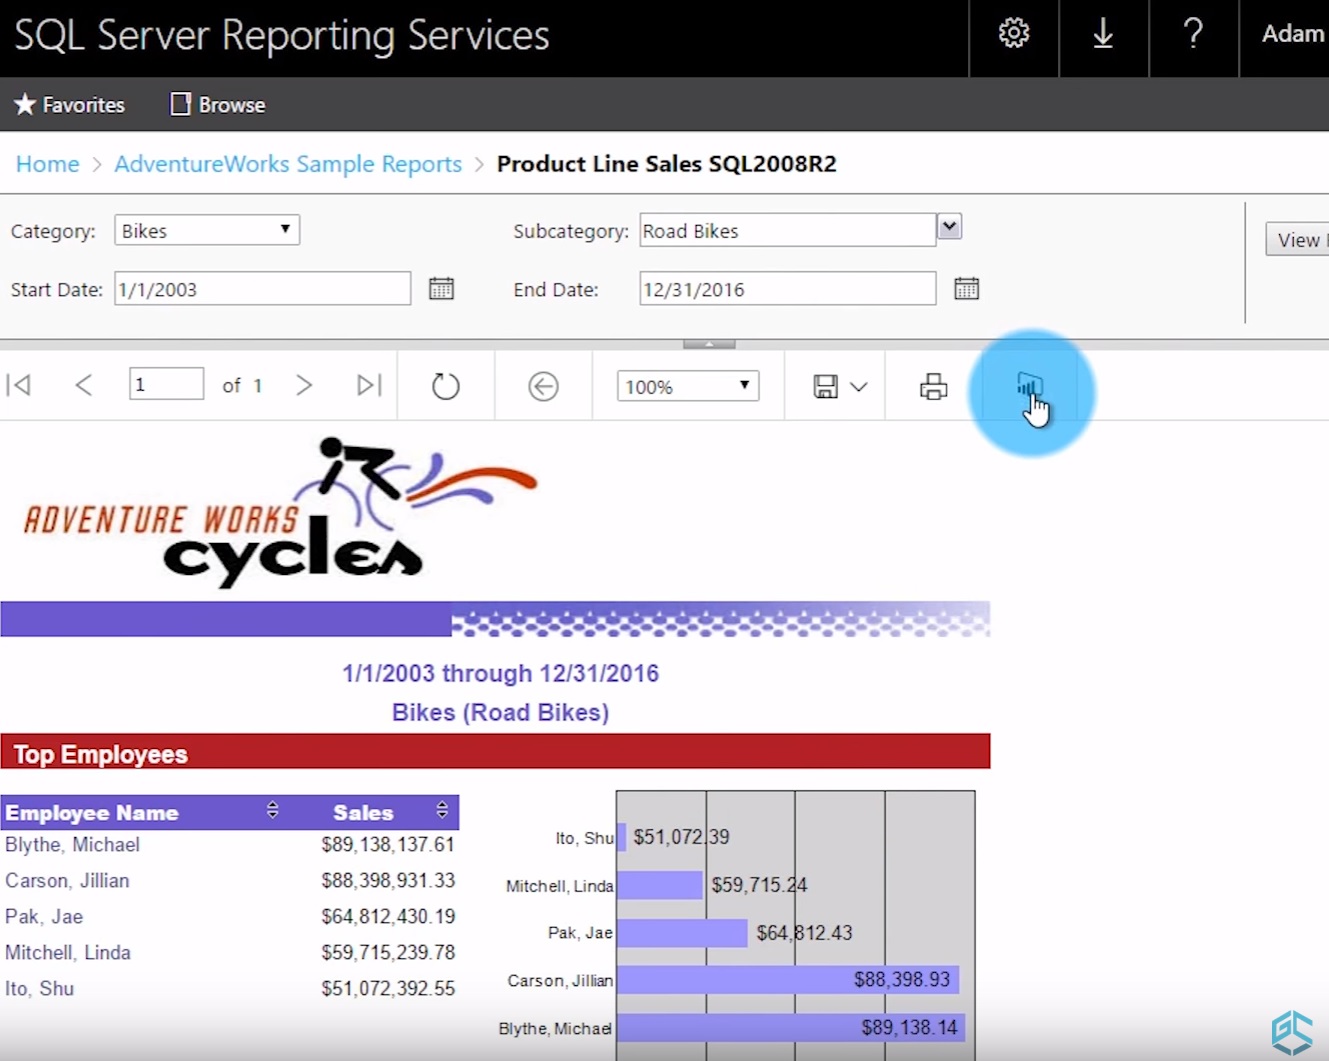Switch to the Browse tab
The width and height of the screenshot is (1329, 1061).
pos(216,104)
